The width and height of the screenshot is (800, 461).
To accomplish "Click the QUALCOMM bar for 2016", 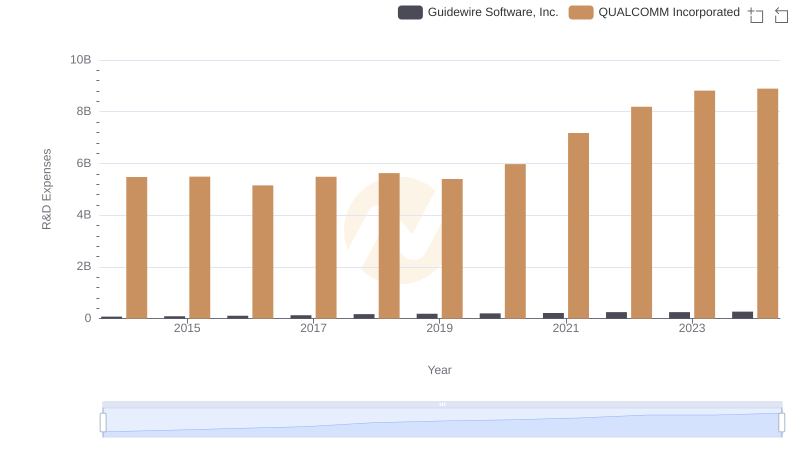I will point(263,252).
